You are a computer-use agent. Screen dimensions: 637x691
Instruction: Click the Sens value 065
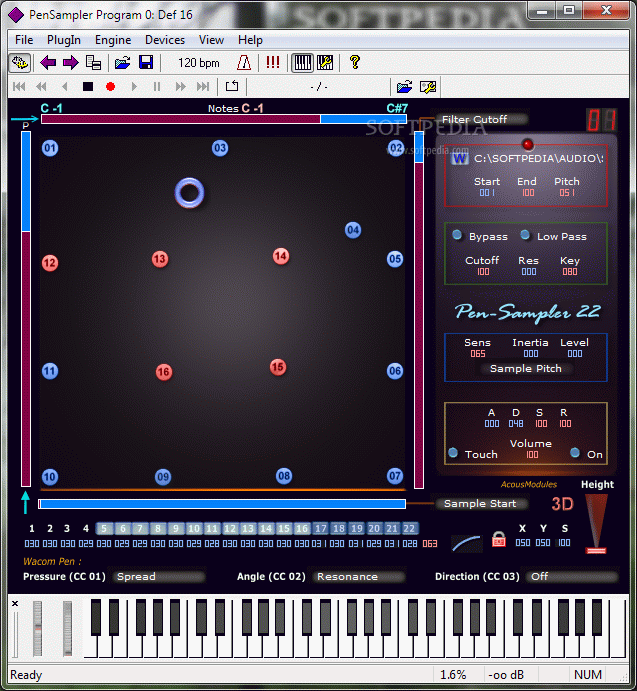(x=478, y=353)
